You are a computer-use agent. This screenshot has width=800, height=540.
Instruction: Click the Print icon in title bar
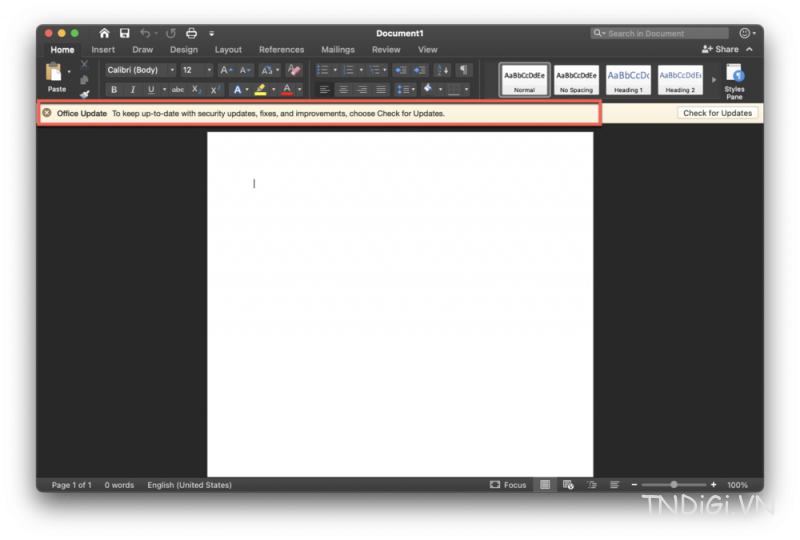point(191,33)
